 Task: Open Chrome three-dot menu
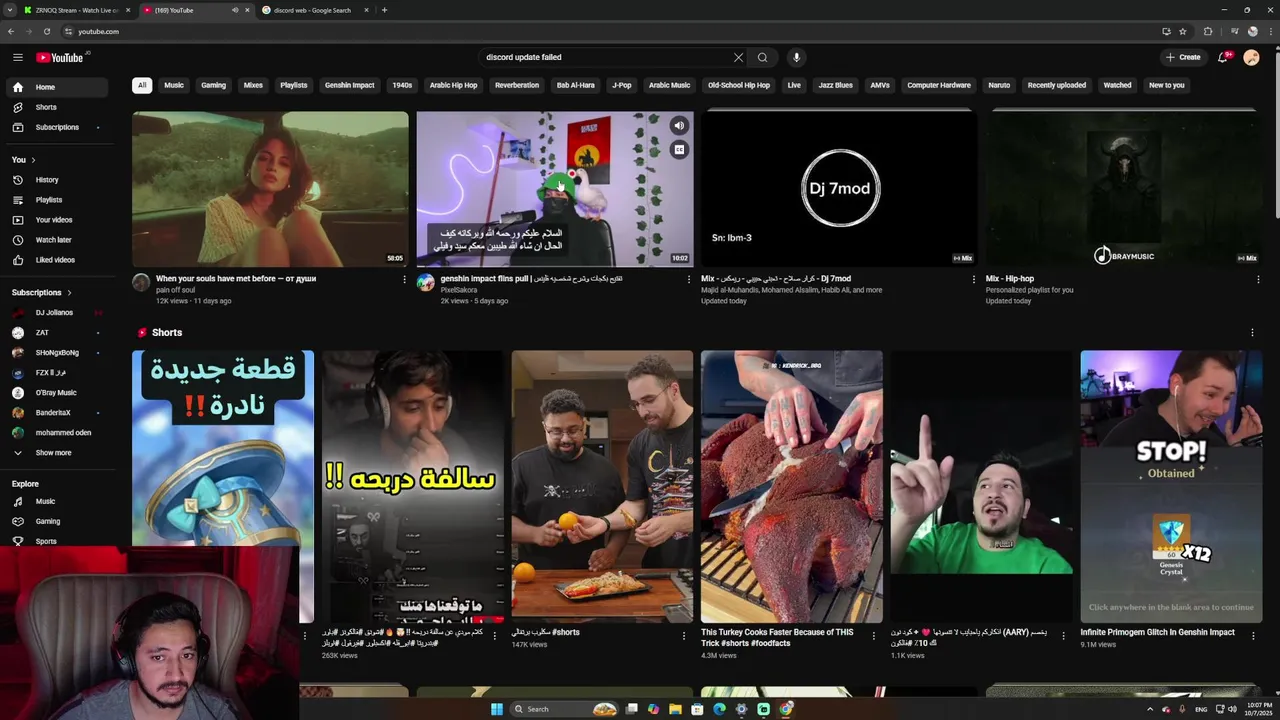[1269, 31]
